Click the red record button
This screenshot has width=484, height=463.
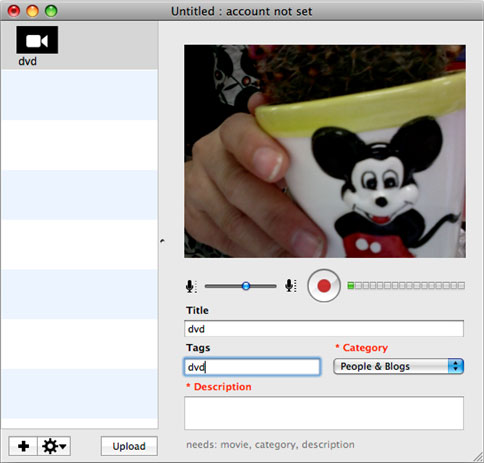(324, 286)
